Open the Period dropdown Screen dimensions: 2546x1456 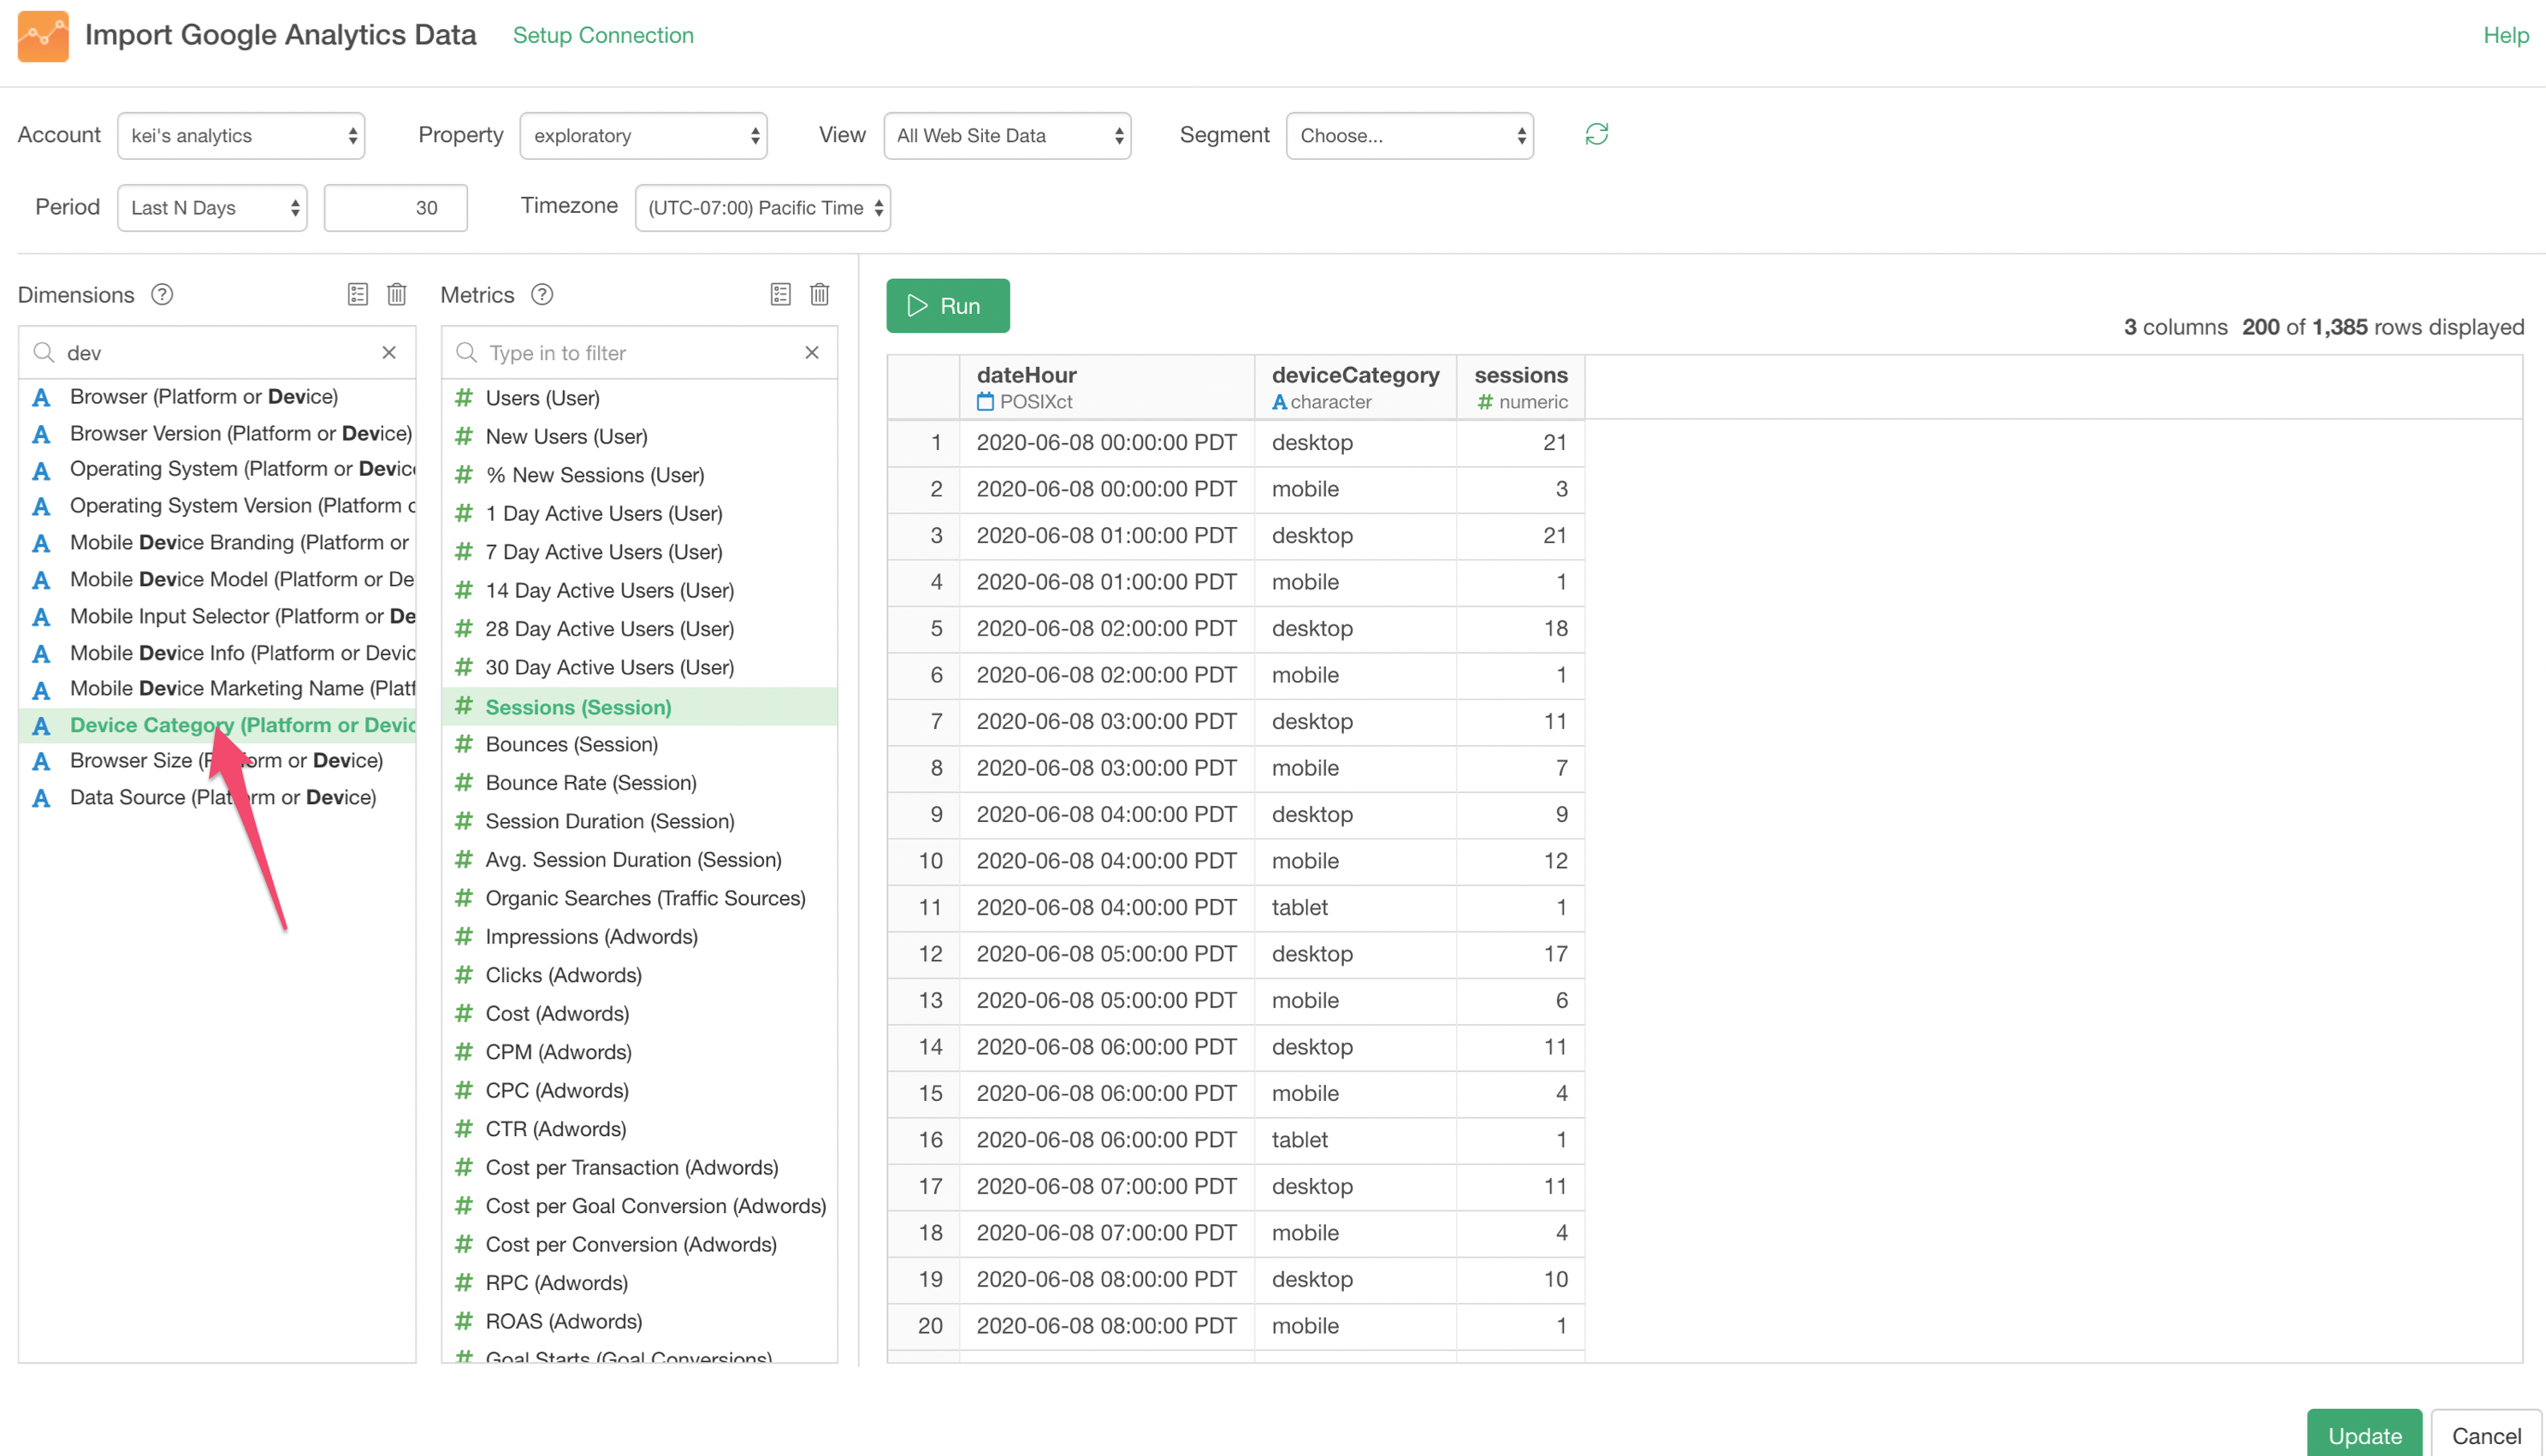tap(212, 208)
